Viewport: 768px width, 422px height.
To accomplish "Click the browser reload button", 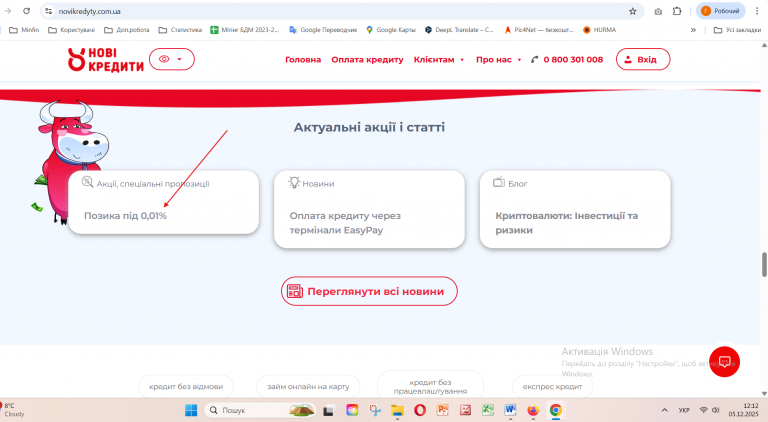I will 26,11.
